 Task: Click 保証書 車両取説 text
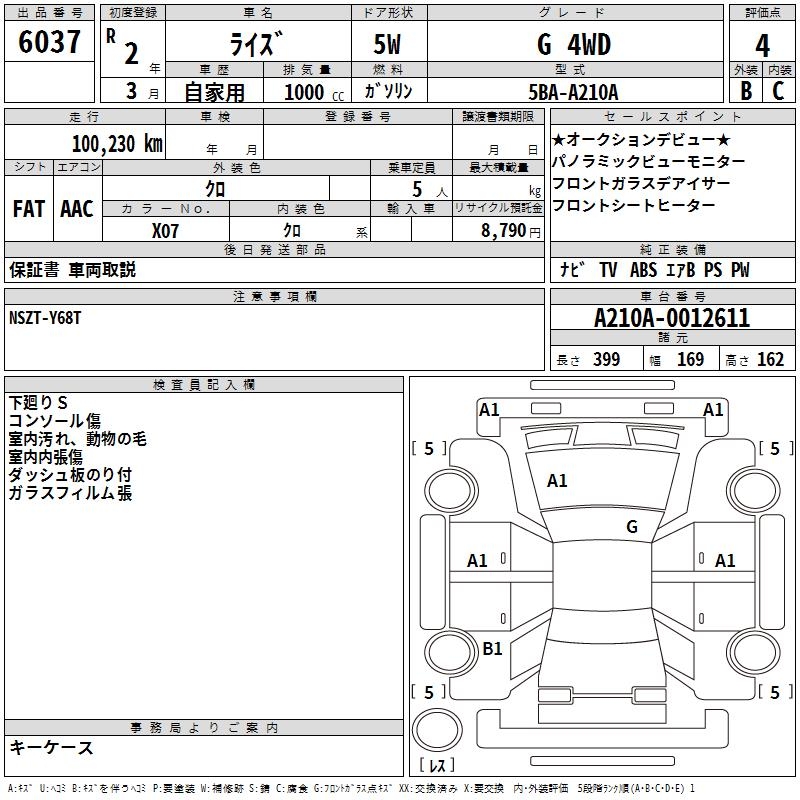pyautogui.click(x=72, y=269)
